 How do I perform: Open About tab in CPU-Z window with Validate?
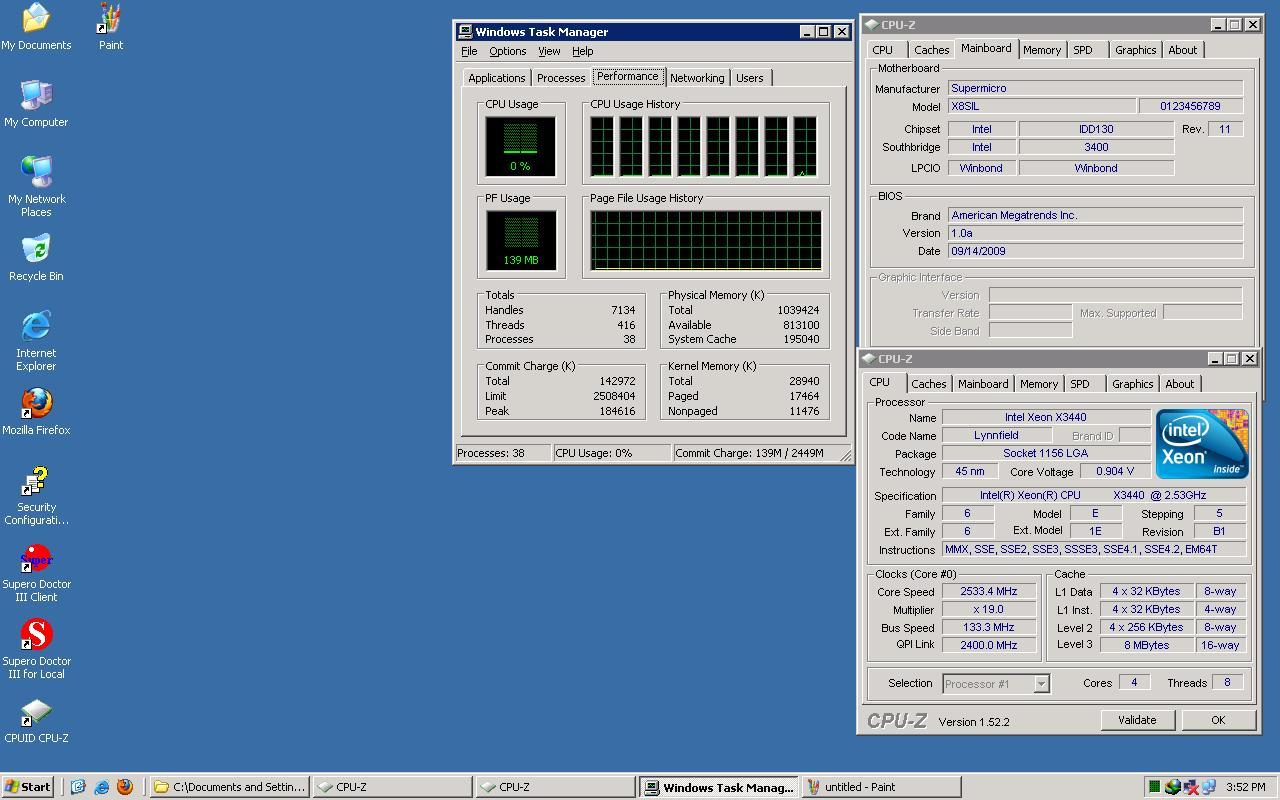pyautogui.click(x=1180, y=384)
